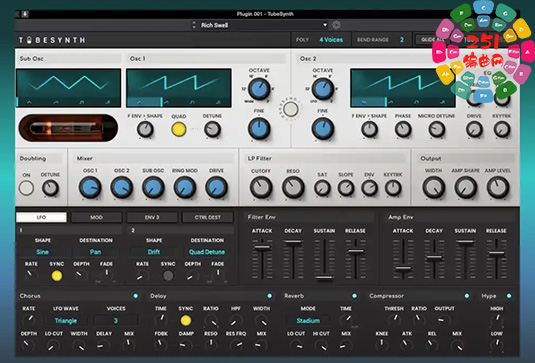
Task: Toggle the Hype power dot
Action: [x=509, y=296]
